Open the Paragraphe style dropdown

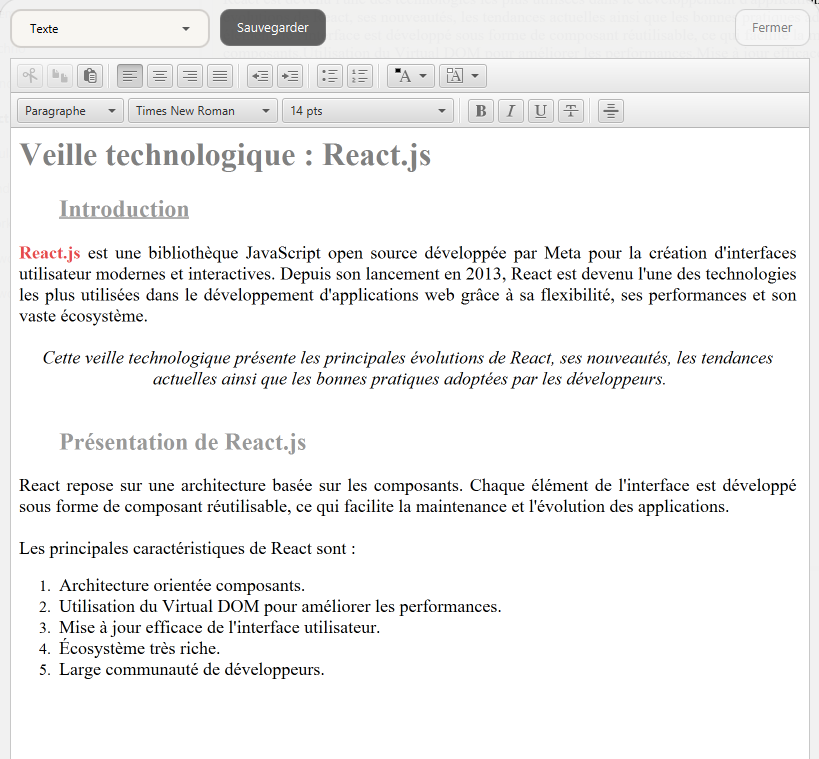point(70,111)
